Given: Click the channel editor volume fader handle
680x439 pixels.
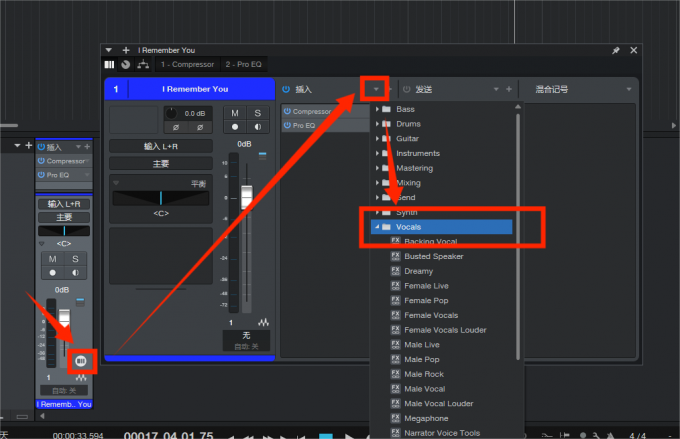Looking at the screenshot, I should point(247,195).
